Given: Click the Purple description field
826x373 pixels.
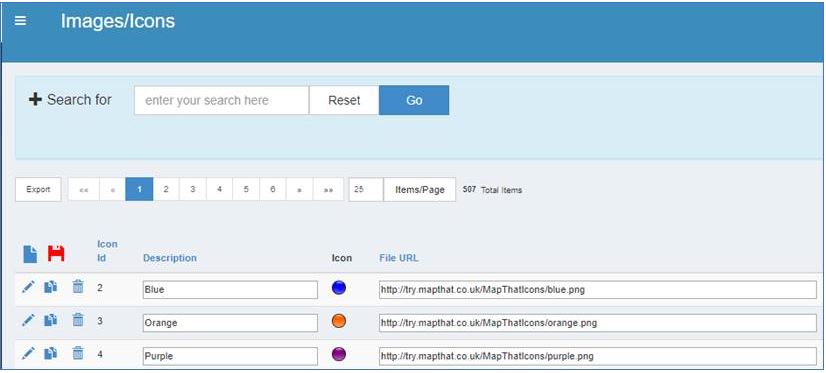Looking at the screenshot, I should coord(230,356).
